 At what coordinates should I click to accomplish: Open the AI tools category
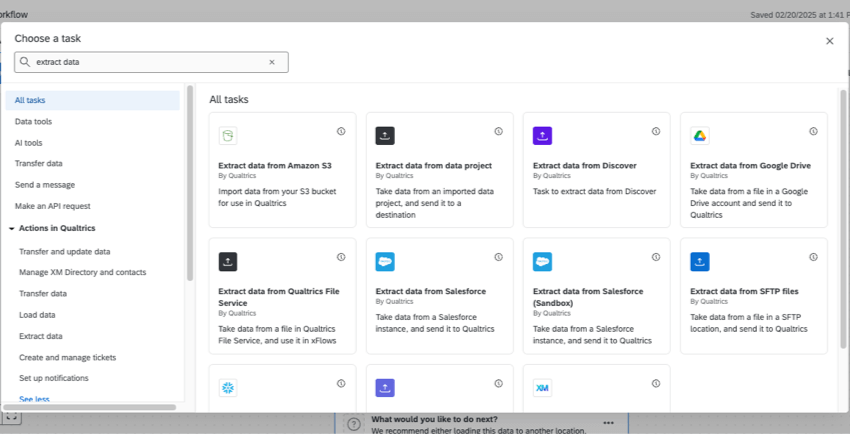click(29, 143)
